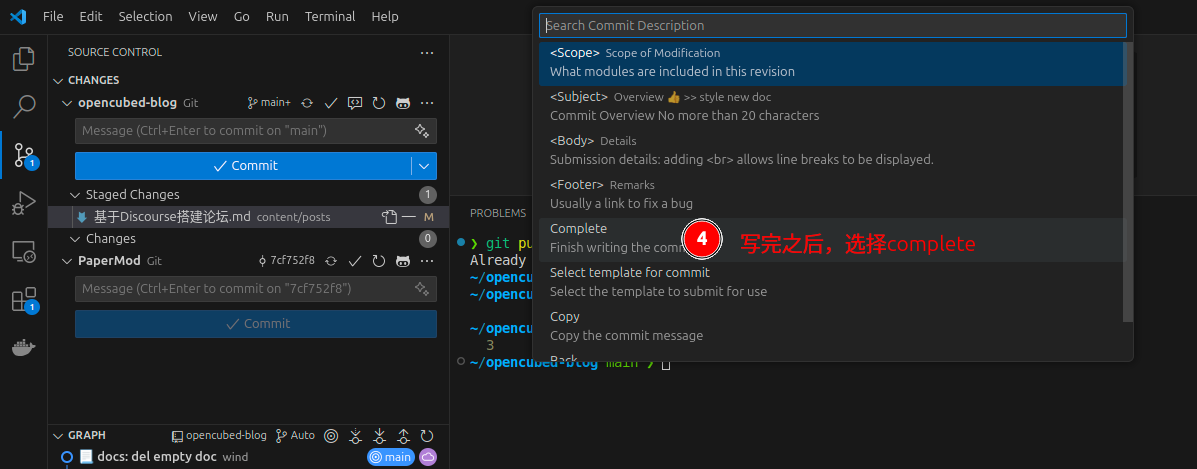Viewport: 1197px width, 469px height.
Task: Unstage the Discourse markdown file with minus icon
Action: click(409, 217)
